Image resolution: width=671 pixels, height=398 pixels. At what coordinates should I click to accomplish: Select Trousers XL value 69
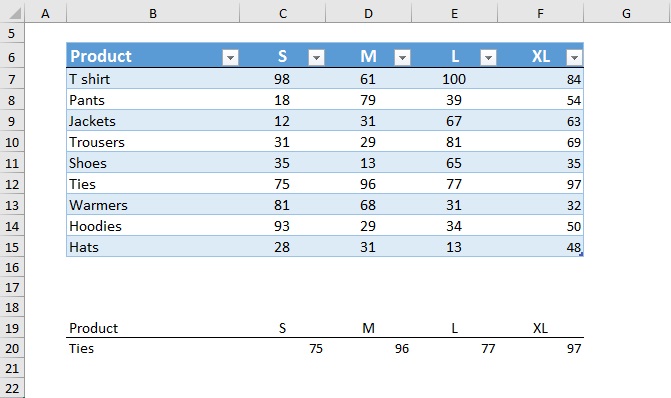pyautogui.click(x=540, y=142)
